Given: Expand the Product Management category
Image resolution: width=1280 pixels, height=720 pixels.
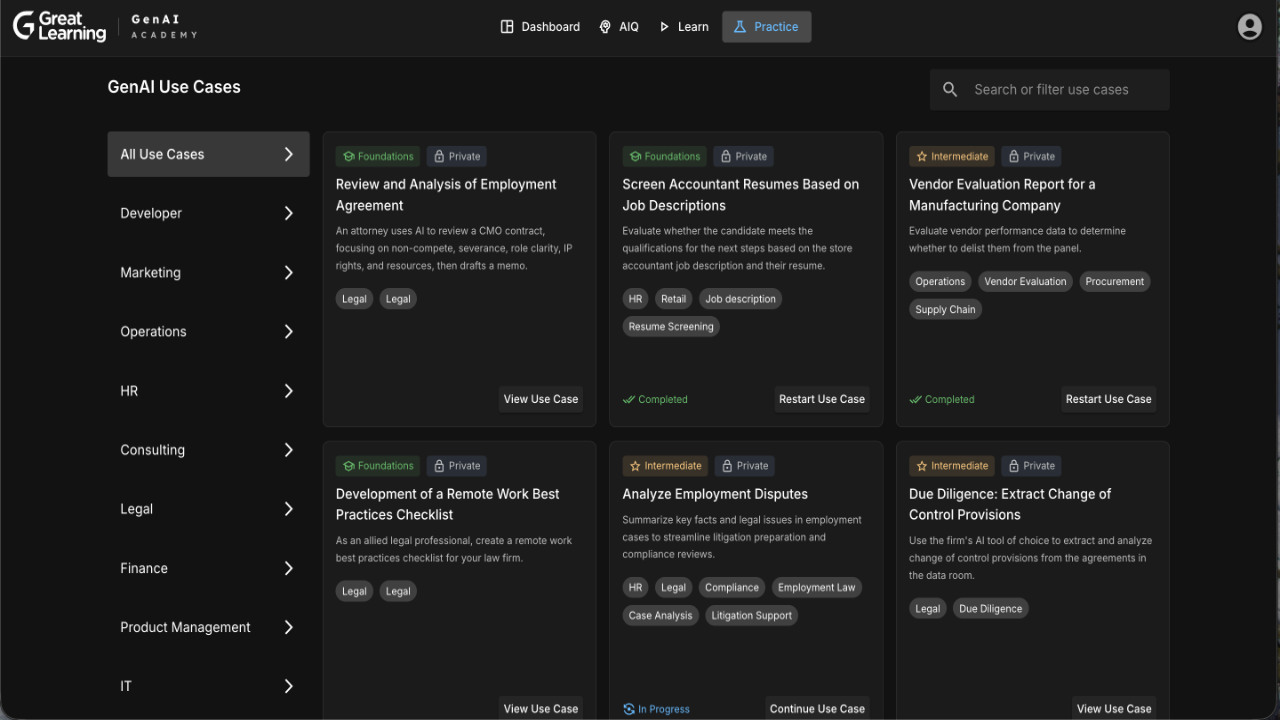Looking at the screenshot, I should 207,627.
